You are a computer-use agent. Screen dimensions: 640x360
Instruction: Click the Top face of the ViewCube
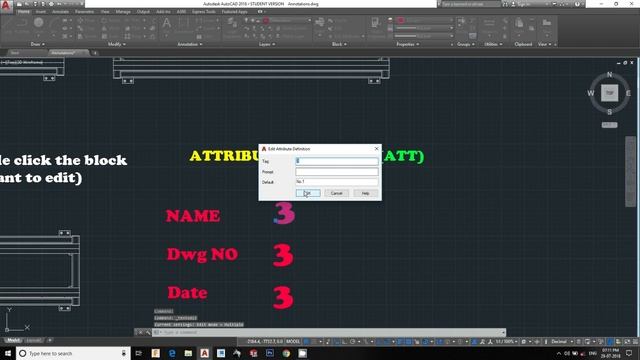click(x=609, y=93)
